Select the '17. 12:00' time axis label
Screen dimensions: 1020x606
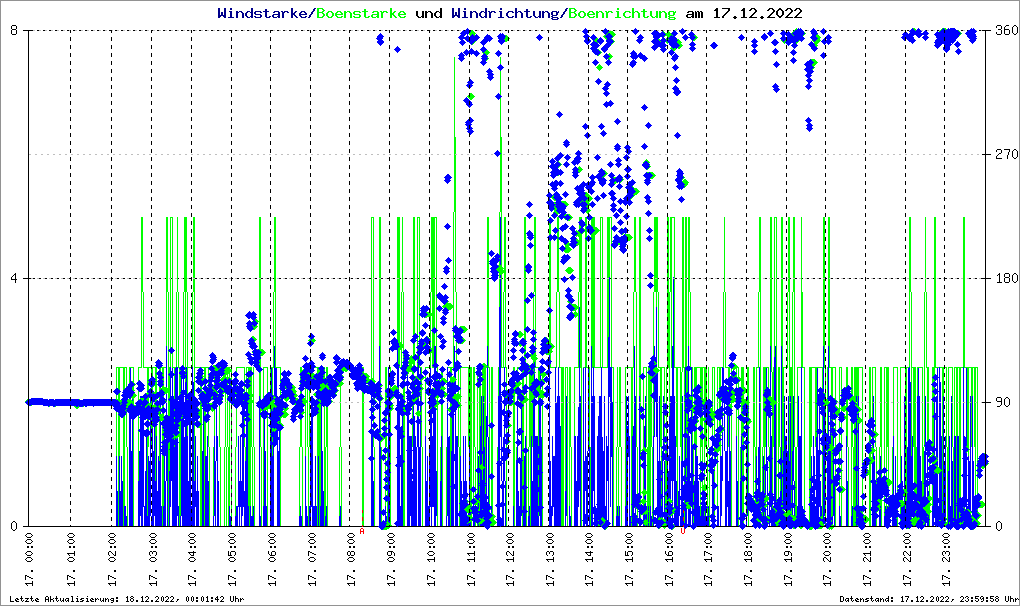(510, 561)
